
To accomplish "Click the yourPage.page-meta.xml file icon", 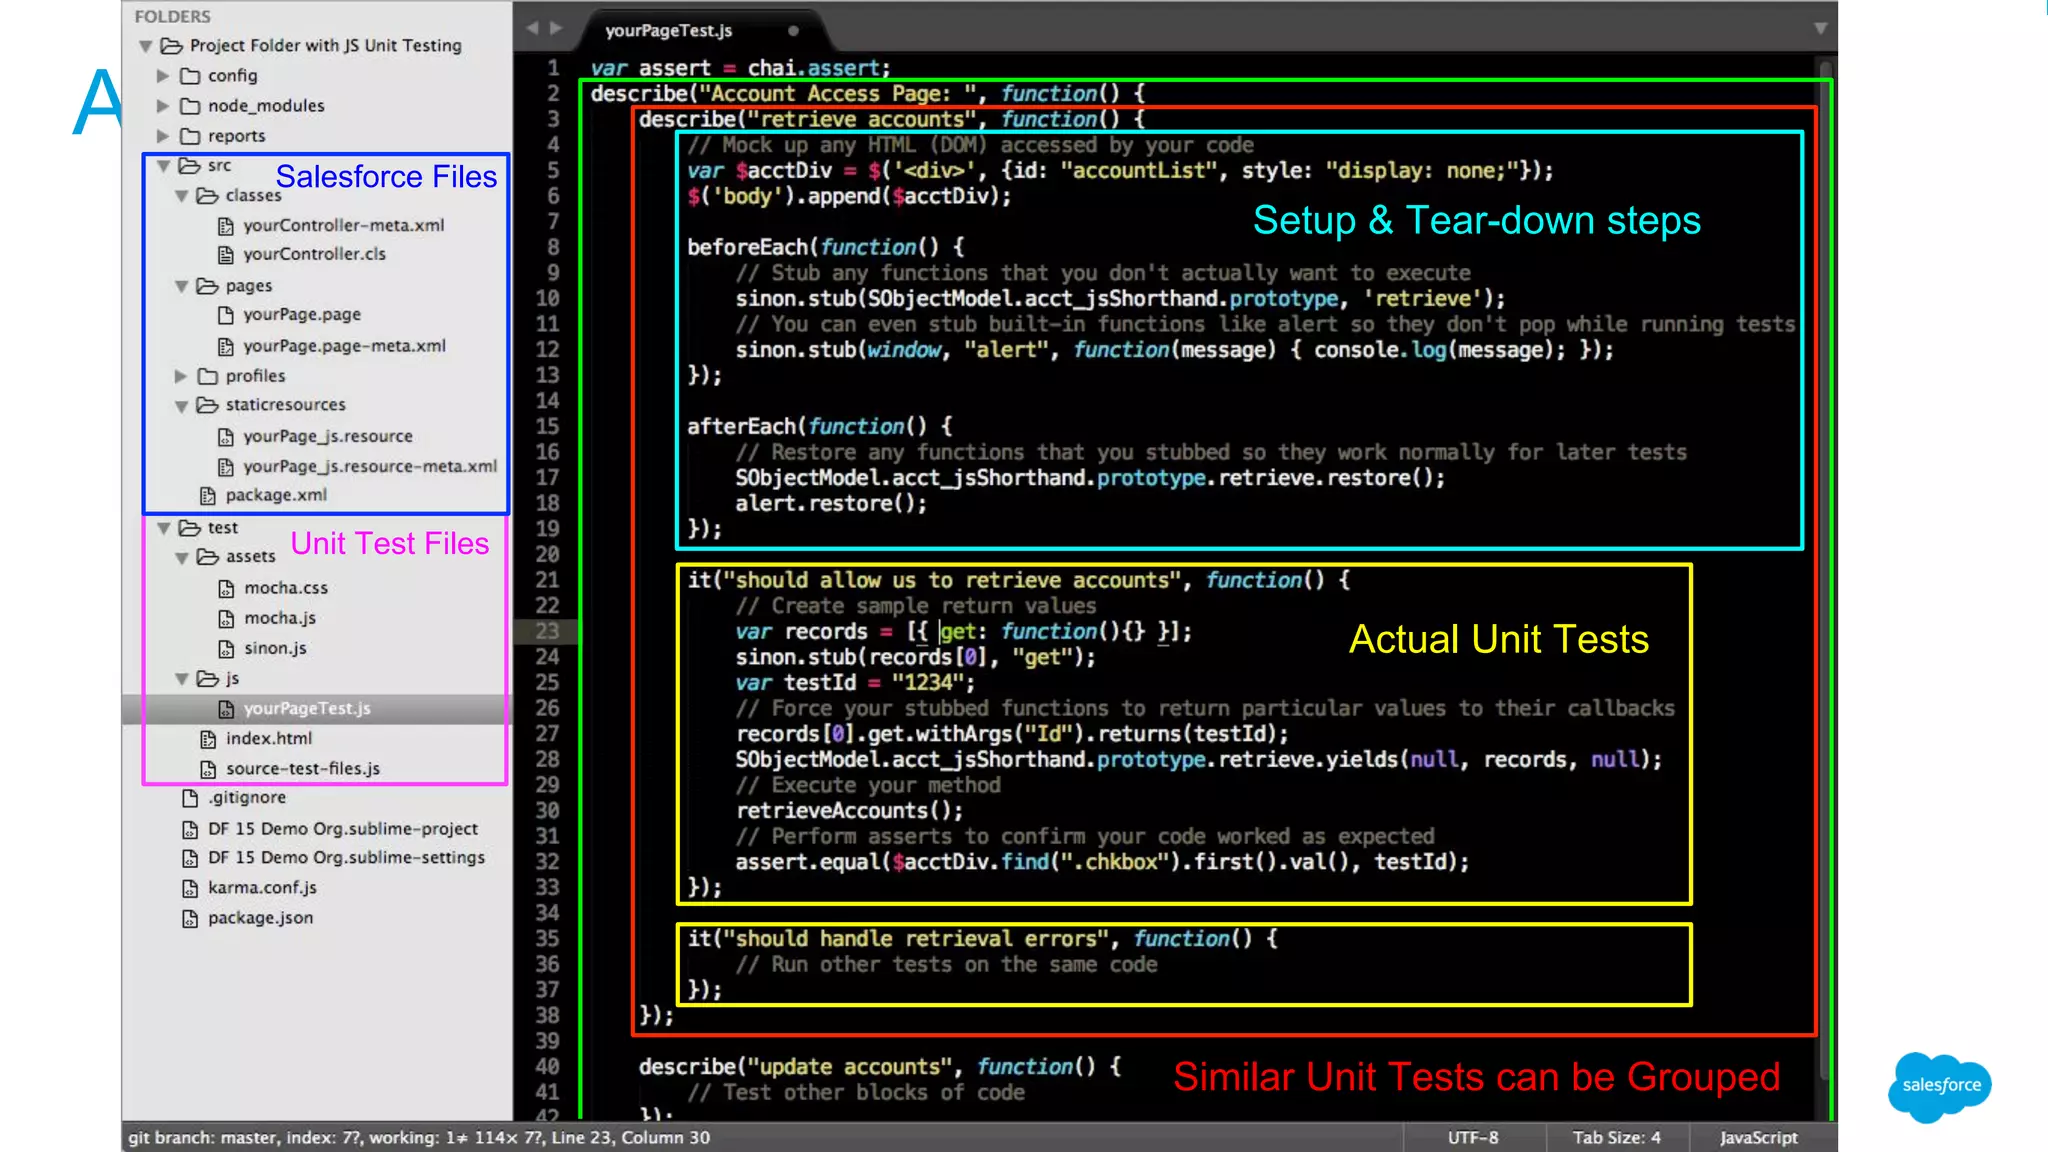I will coord(226,347).
